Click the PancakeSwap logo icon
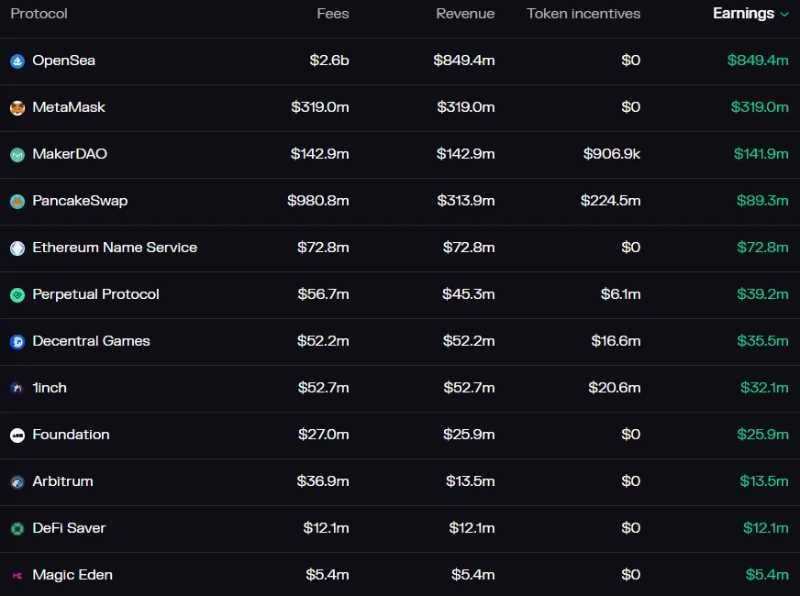This screenshot has height=596, width=800. 17,201
